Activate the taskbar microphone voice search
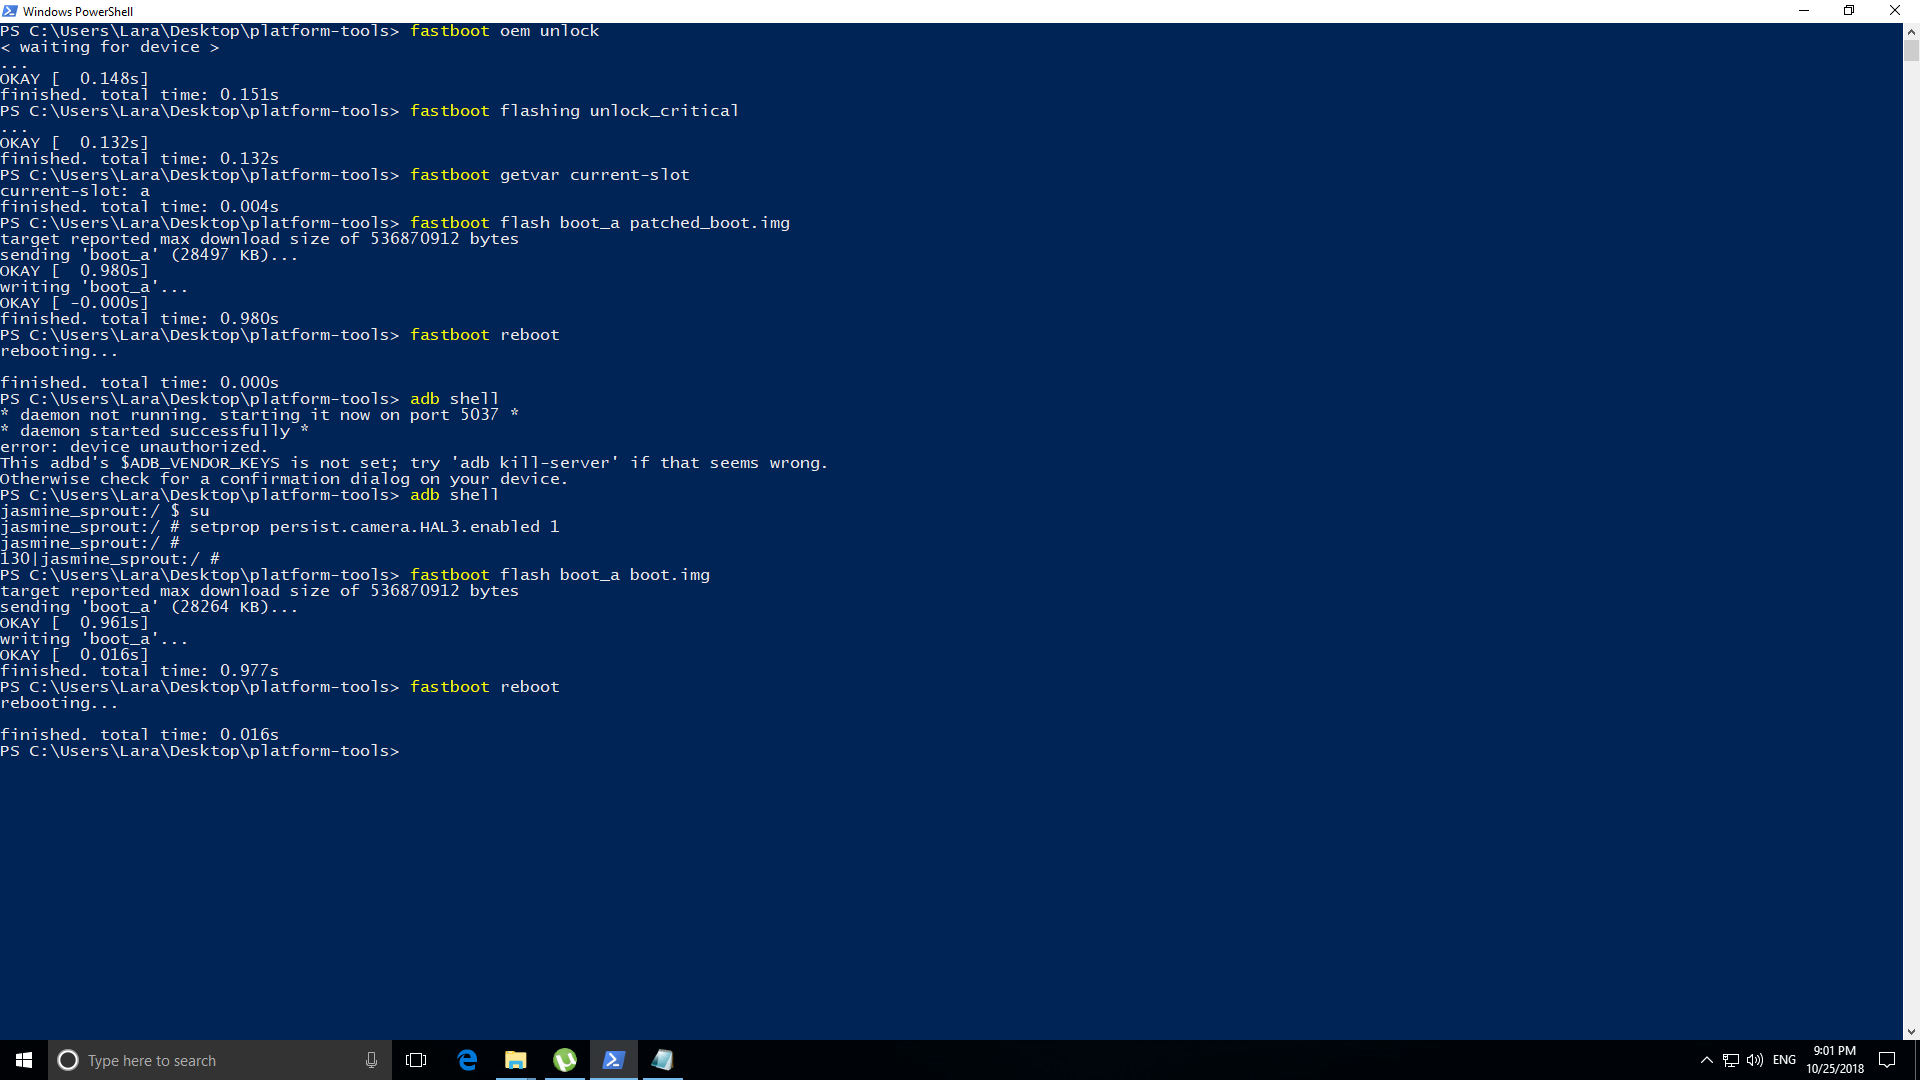Viewport: 1920px width, 1080px height. pyautogui.click(x=371, y=1060)
